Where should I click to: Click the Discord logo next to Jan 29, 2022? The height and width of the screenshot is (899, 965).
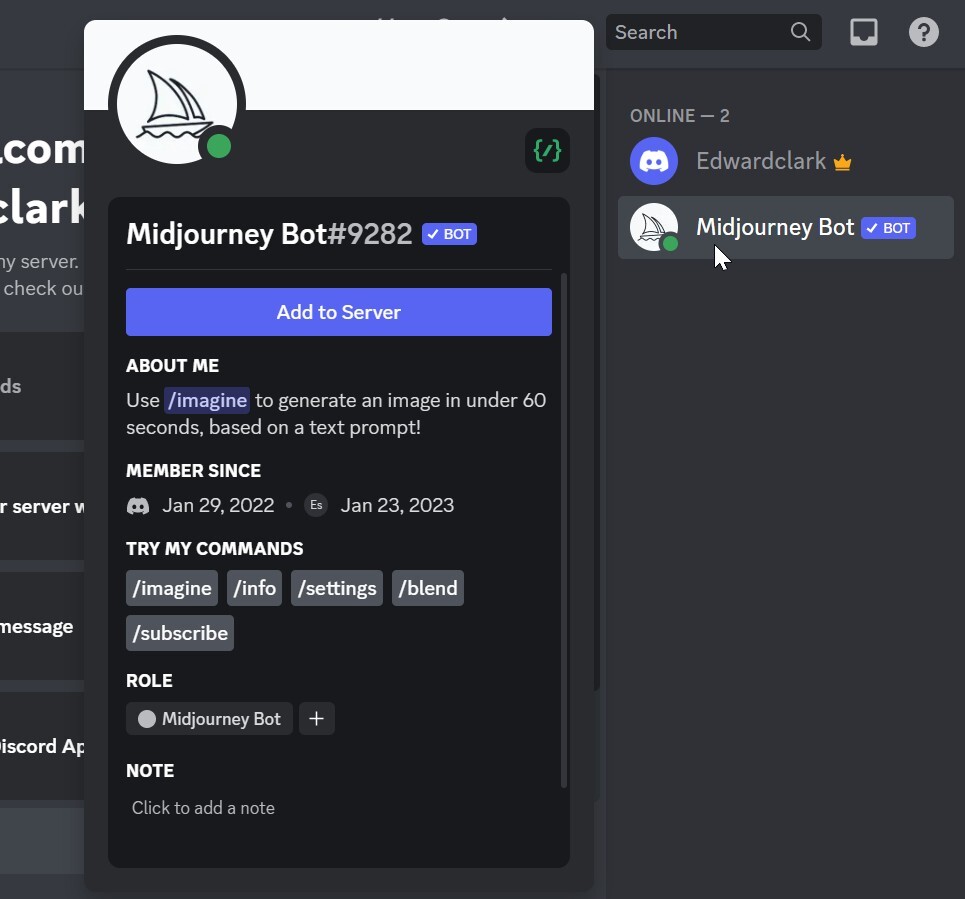(x=138, y=505)
